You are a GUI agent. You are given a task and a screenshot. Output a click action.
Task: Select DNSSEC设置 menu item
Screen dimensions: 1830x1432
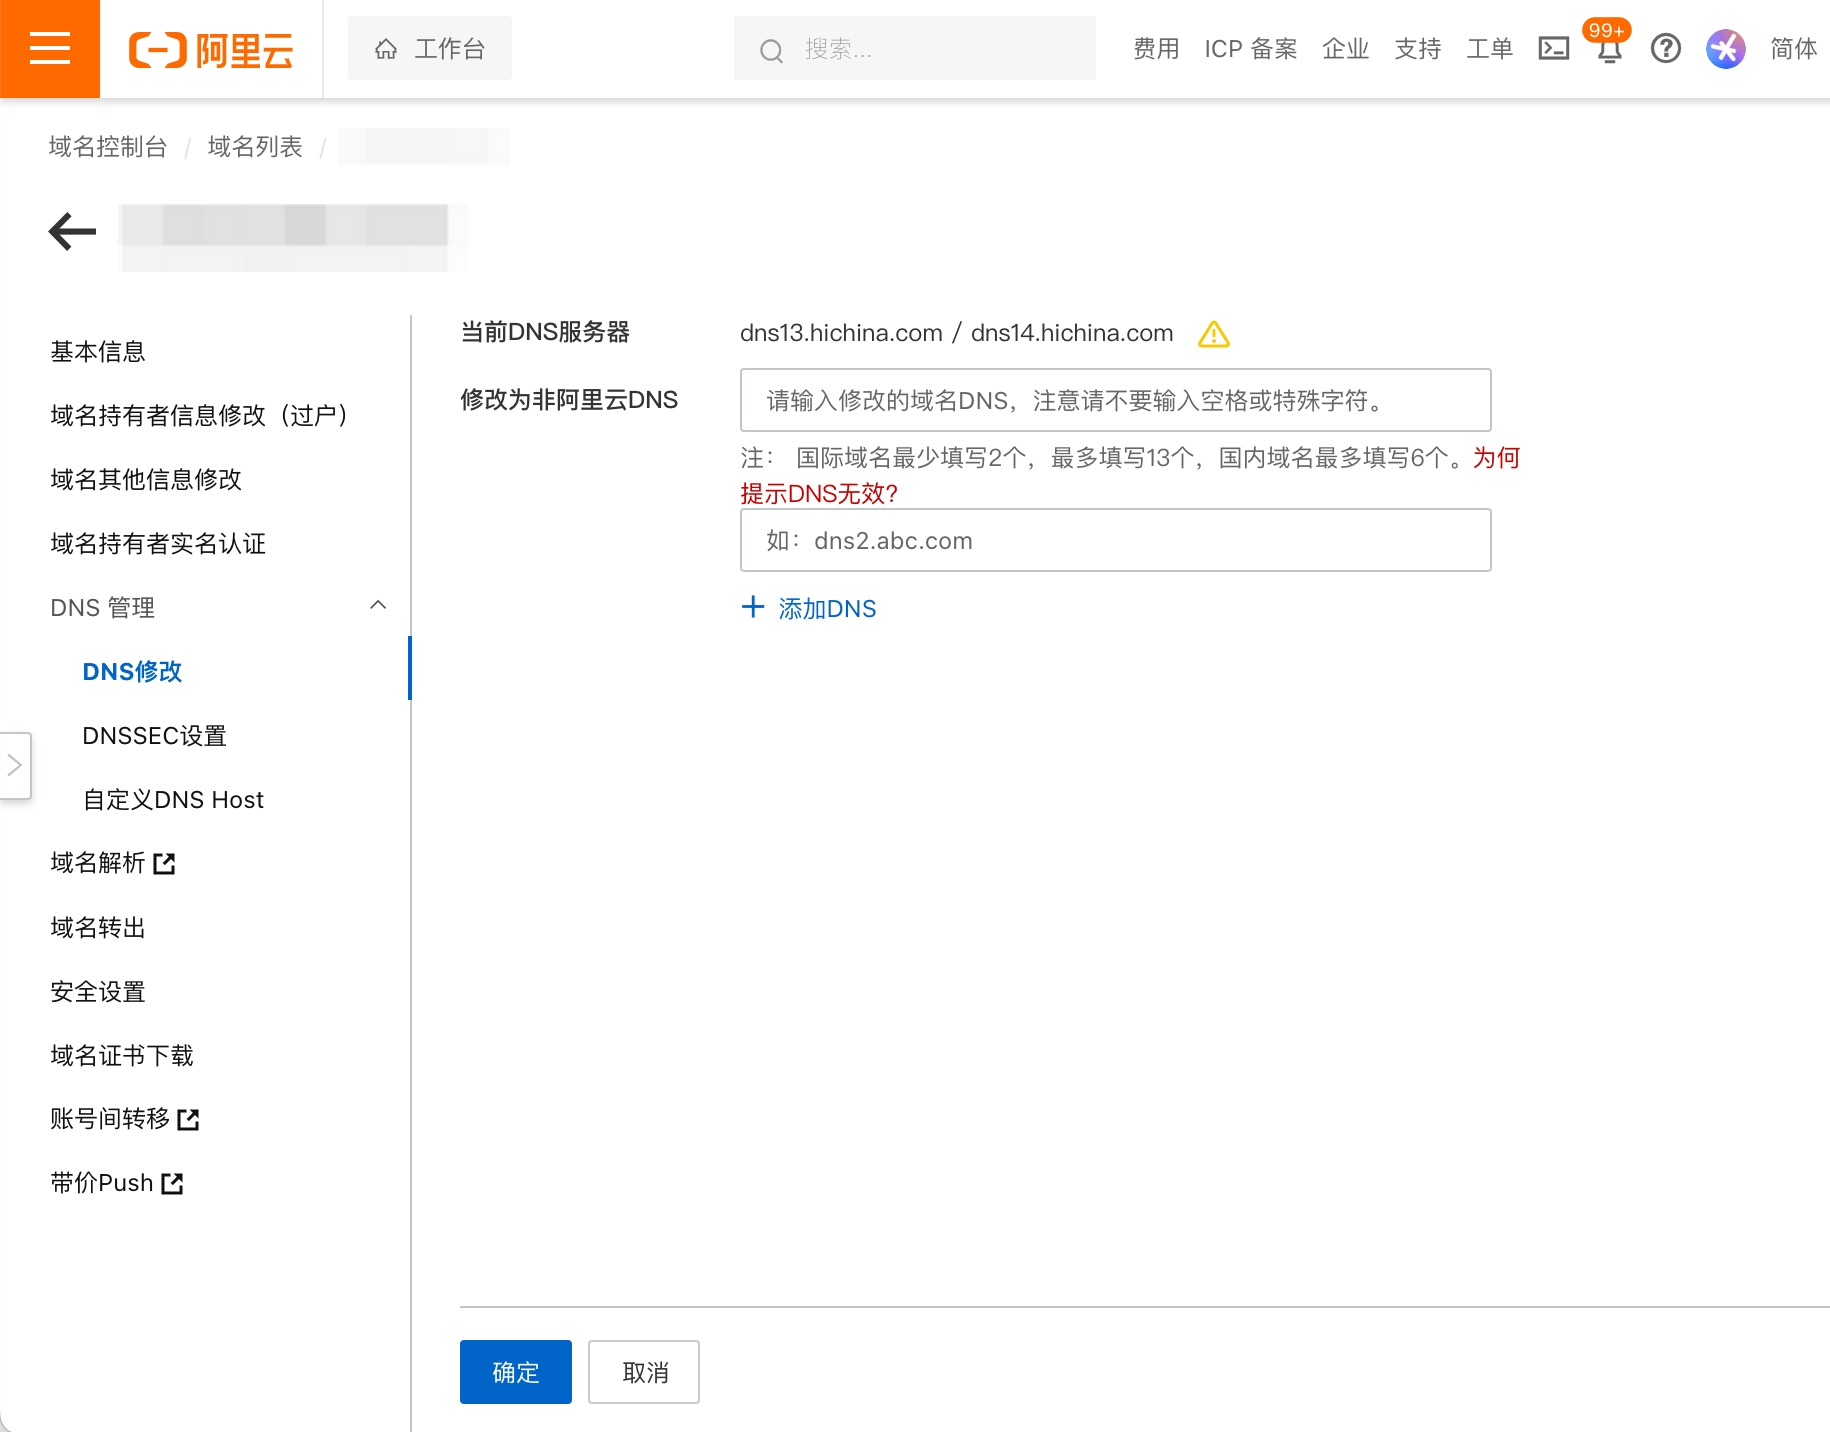tap(154, 735)
